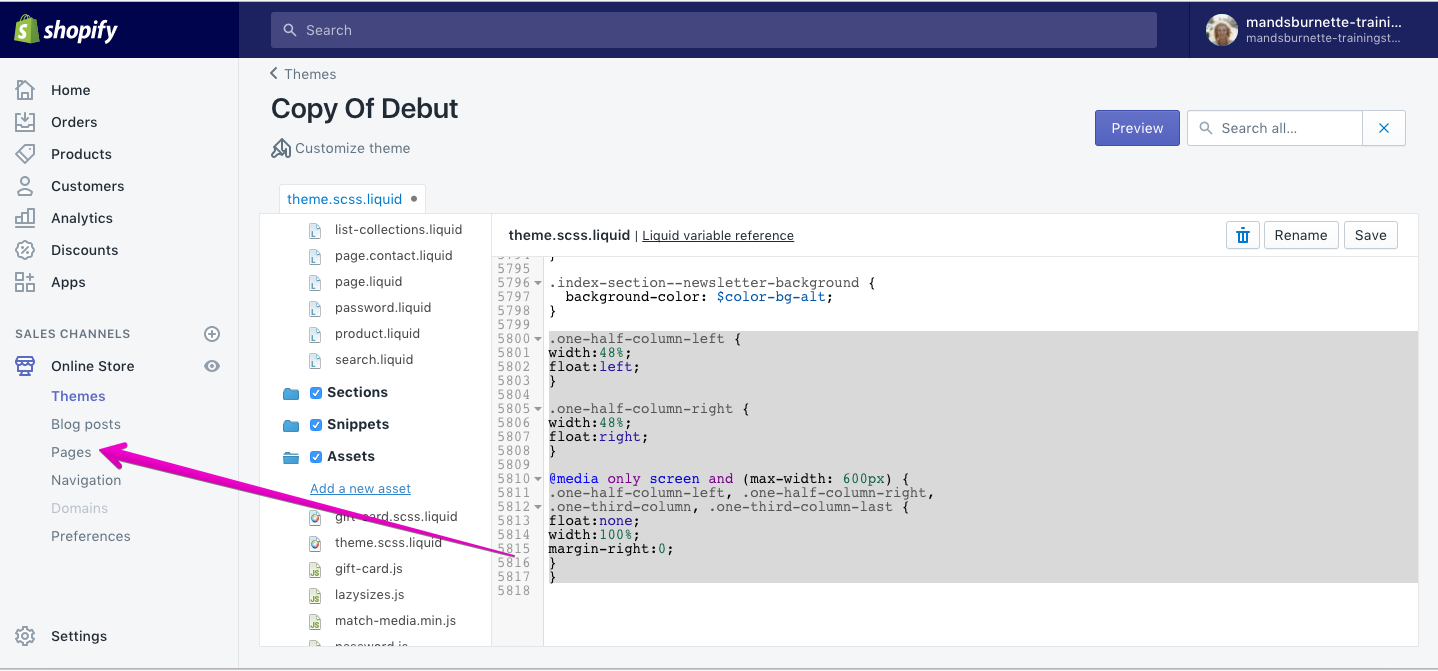Open Orders in sidebar

point(74,122)
